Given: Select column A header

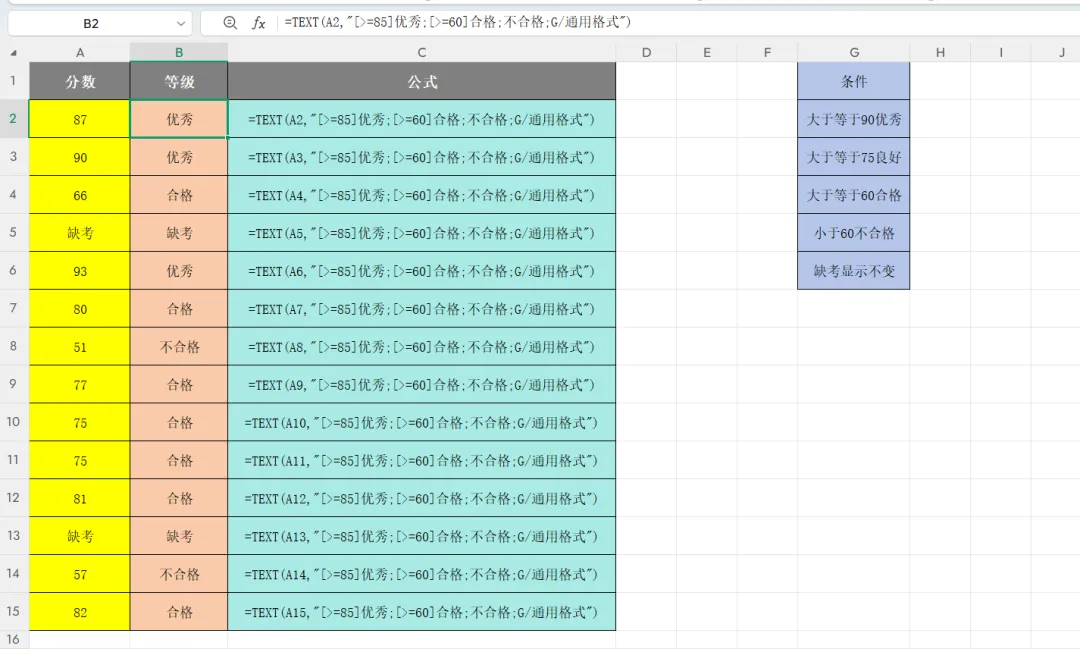Looking at the screenshot, I should pyautogui.click(x=80, y=52).
